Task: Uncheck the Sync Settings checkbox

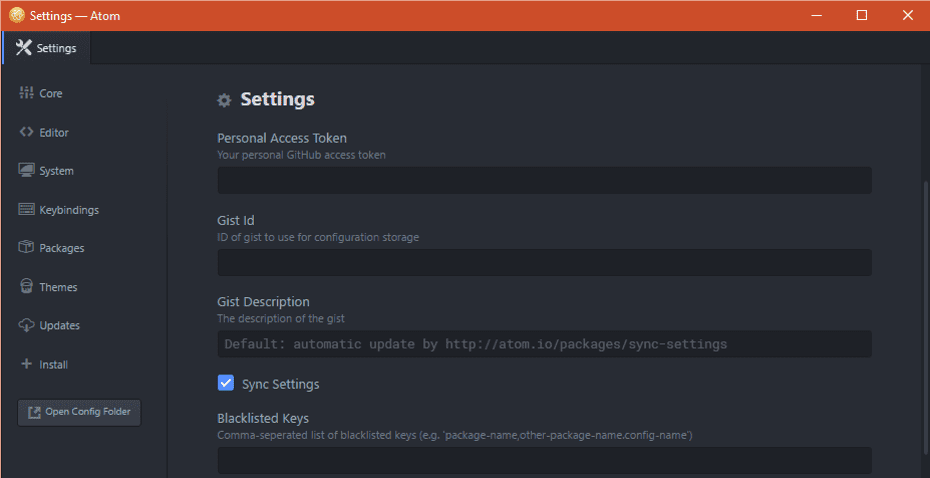Action: pos(225,383)
